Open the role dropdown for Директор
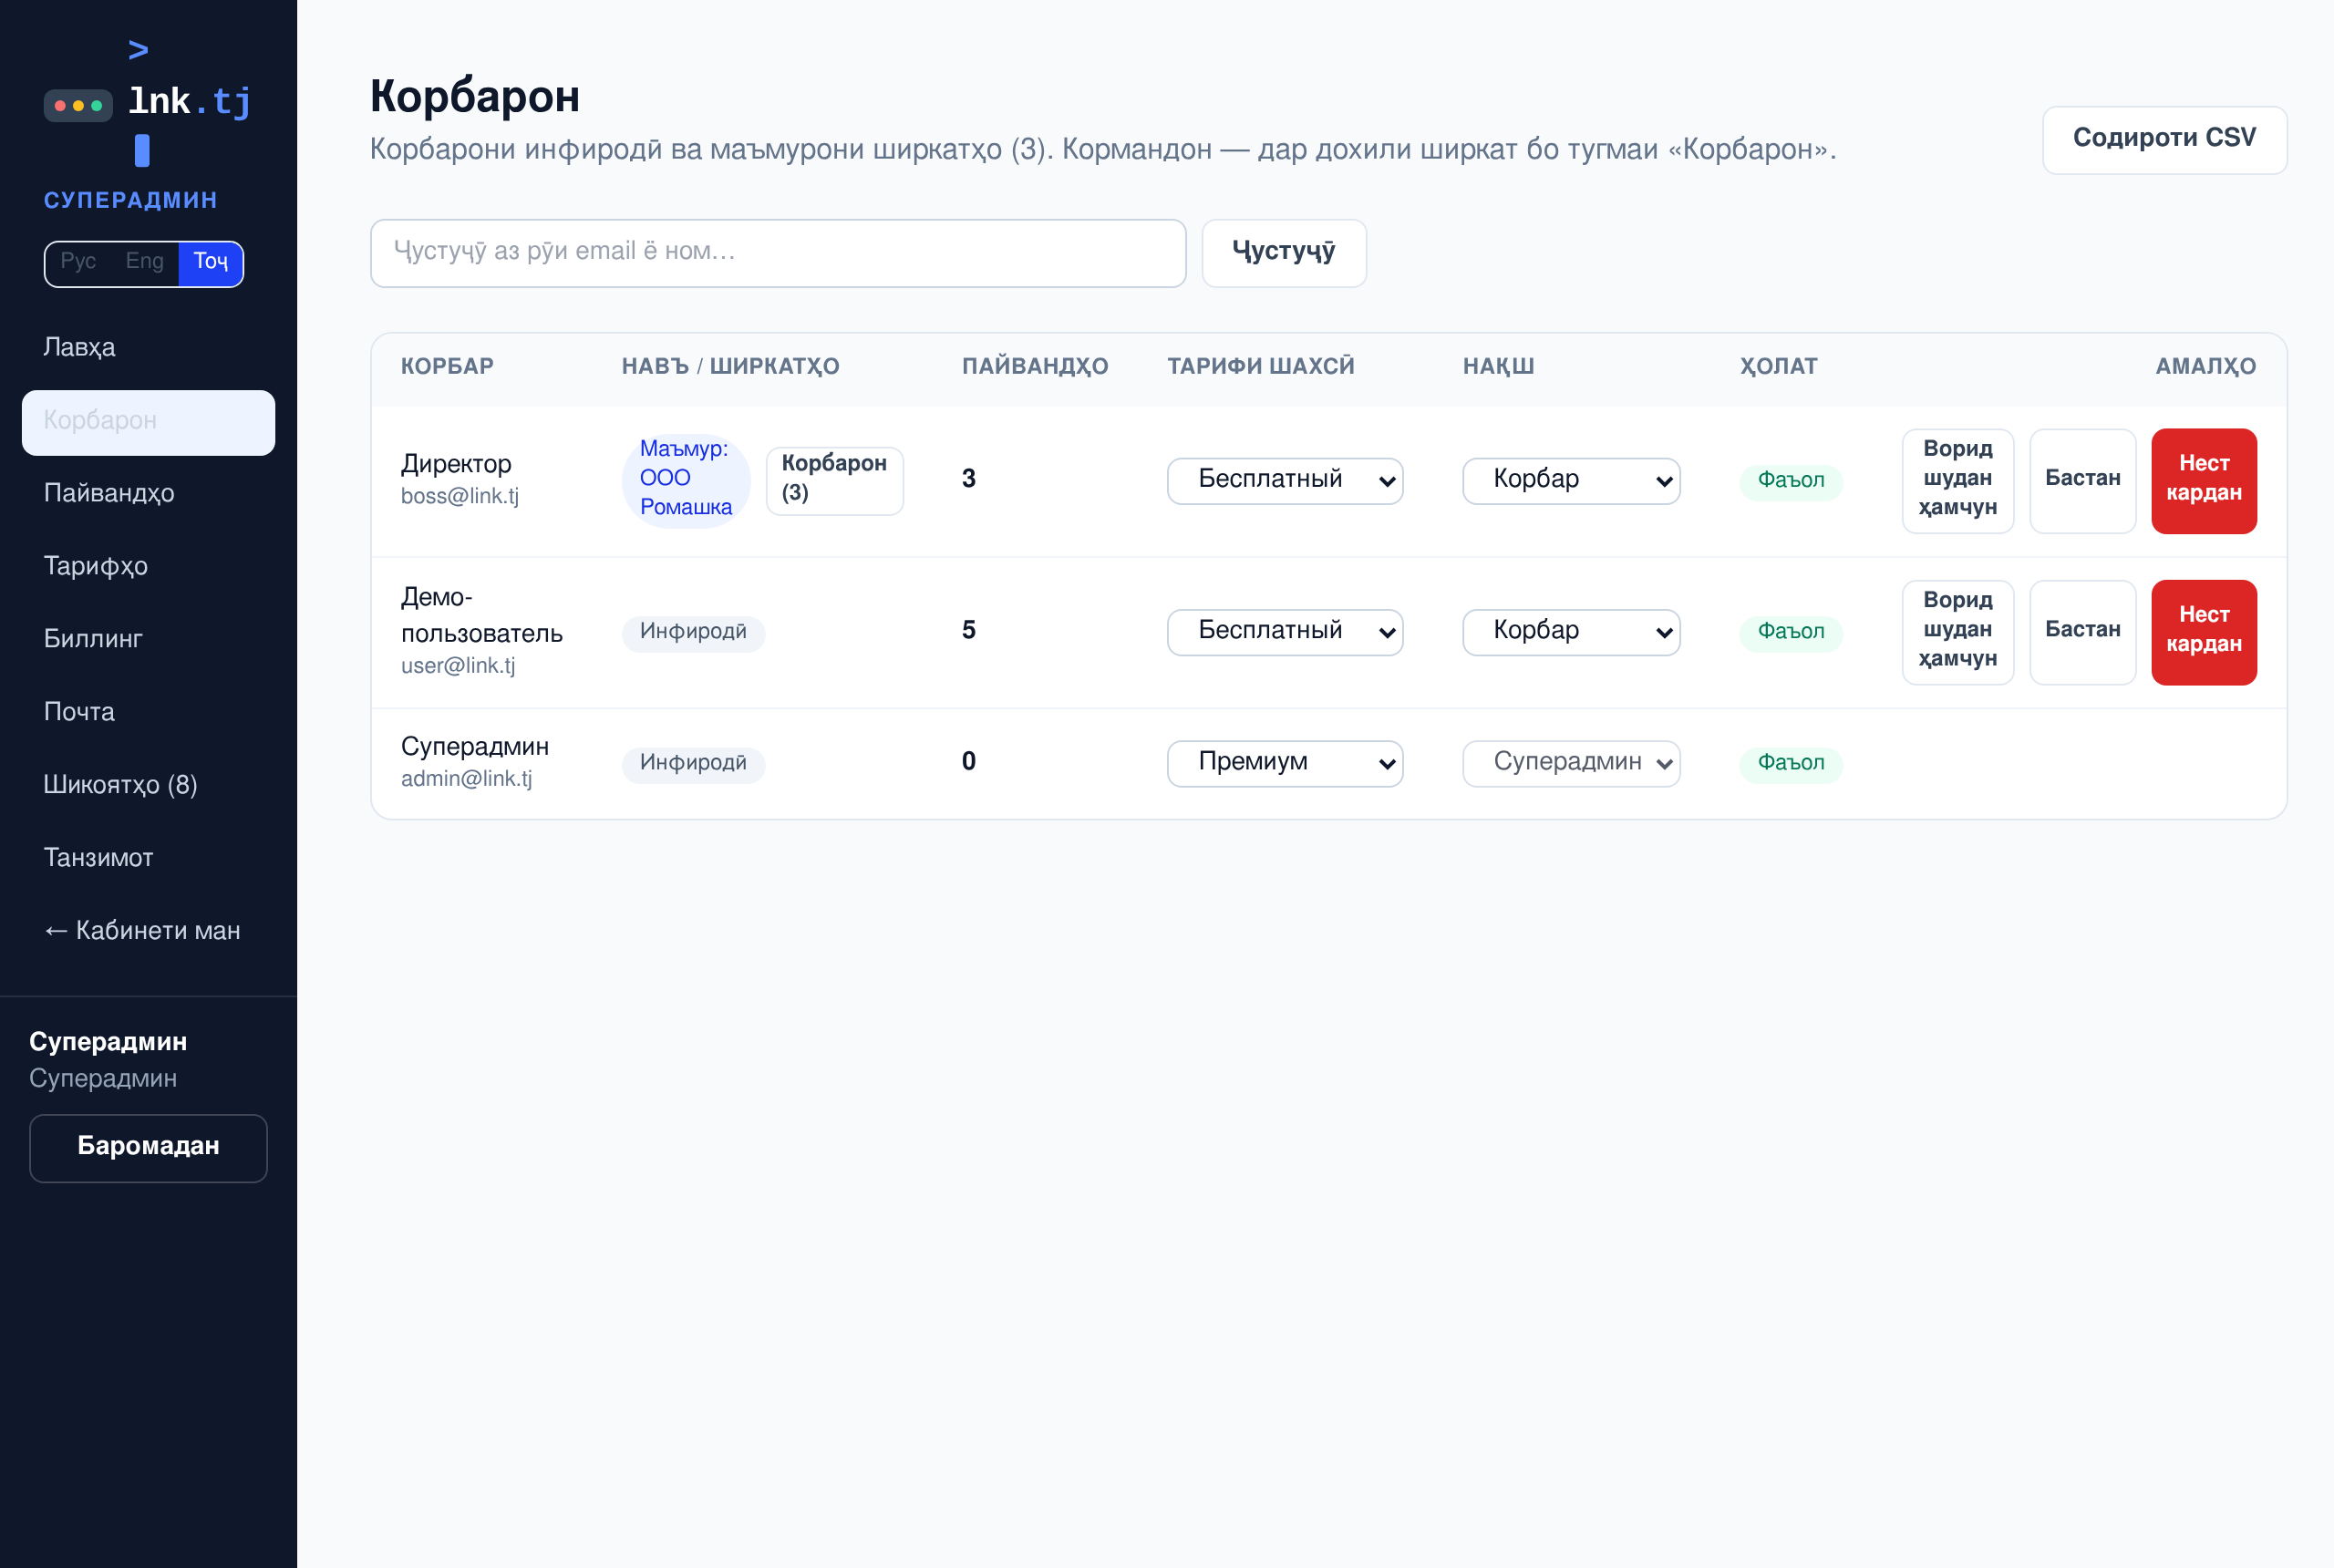This screenshot has height=1568, width=2334. coord(1571,480)
